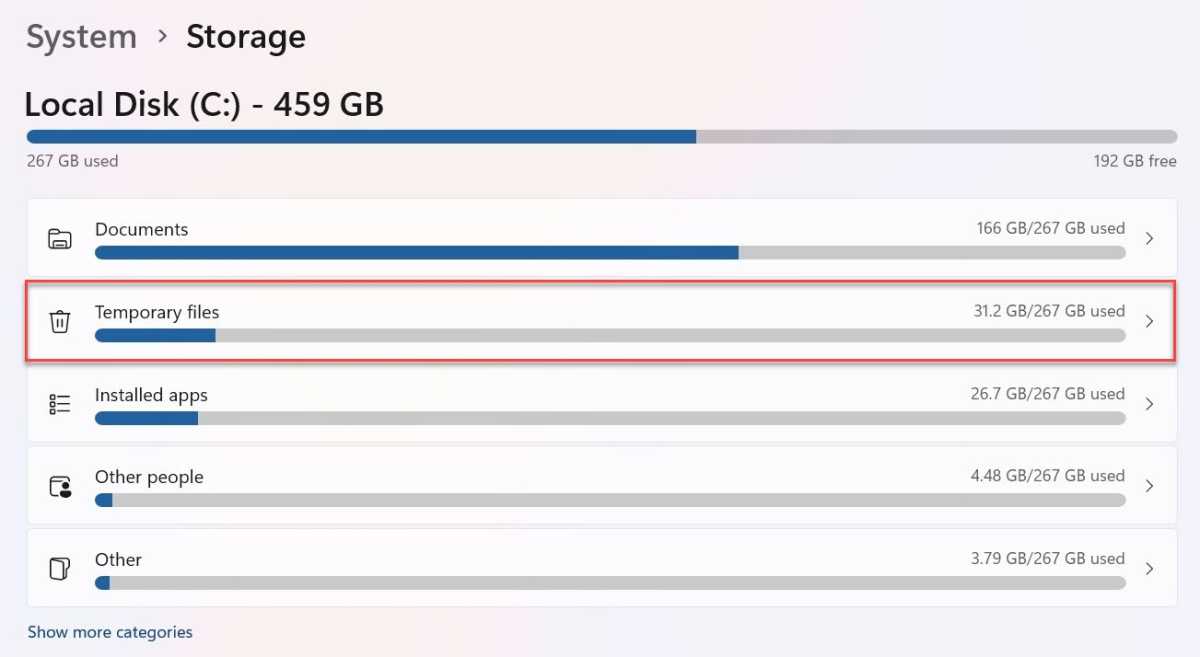This screenshot has width=1200, height=657.
Task: Click the Local Disk usage bar
Action: point(601,137)
